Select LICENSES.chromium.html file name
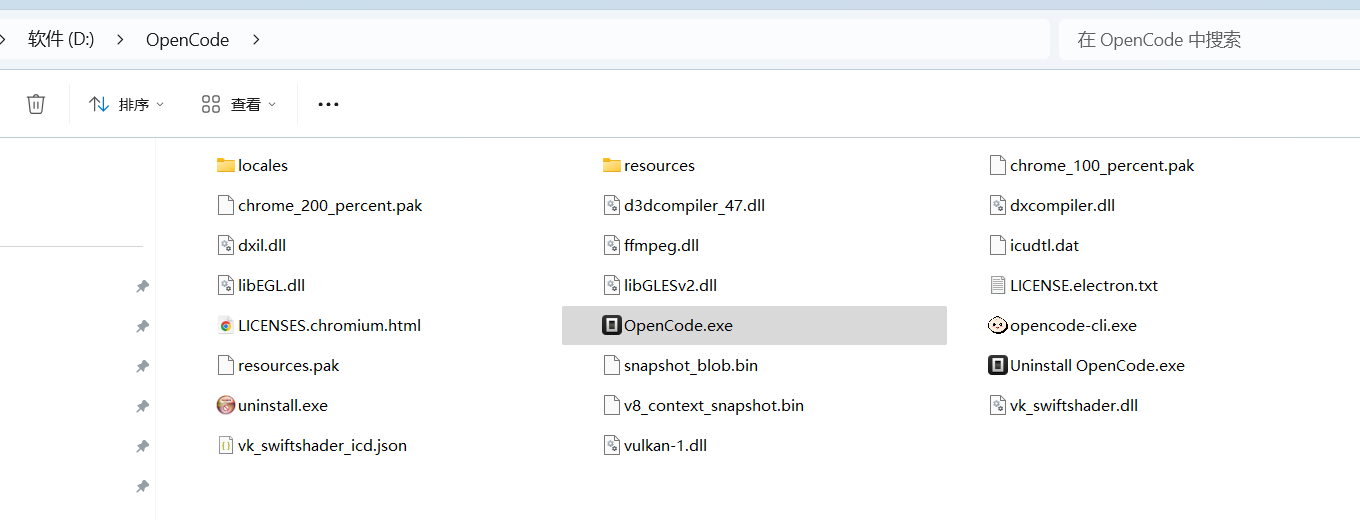The height and width of the screenshot is (520, 1360). pyautogui.click(x=329, y=325)
